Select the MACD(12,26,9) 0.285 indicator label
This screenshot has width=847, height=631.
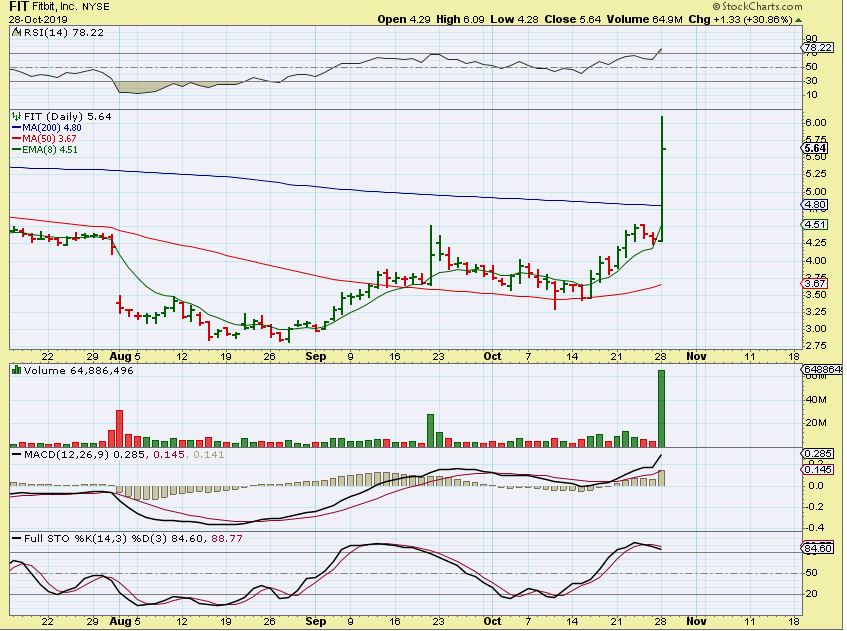pyautogui.click(x=84, y=454)
